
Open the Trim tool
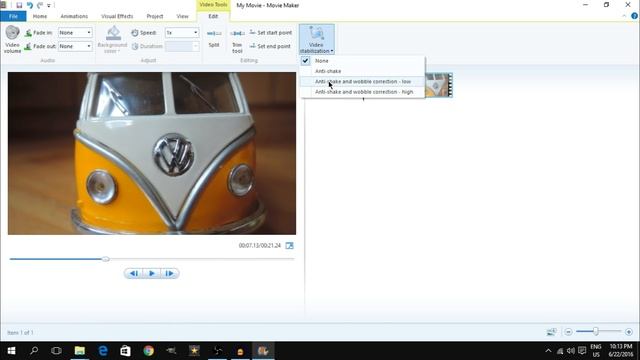pyautogui.click(x=237, y=40)
